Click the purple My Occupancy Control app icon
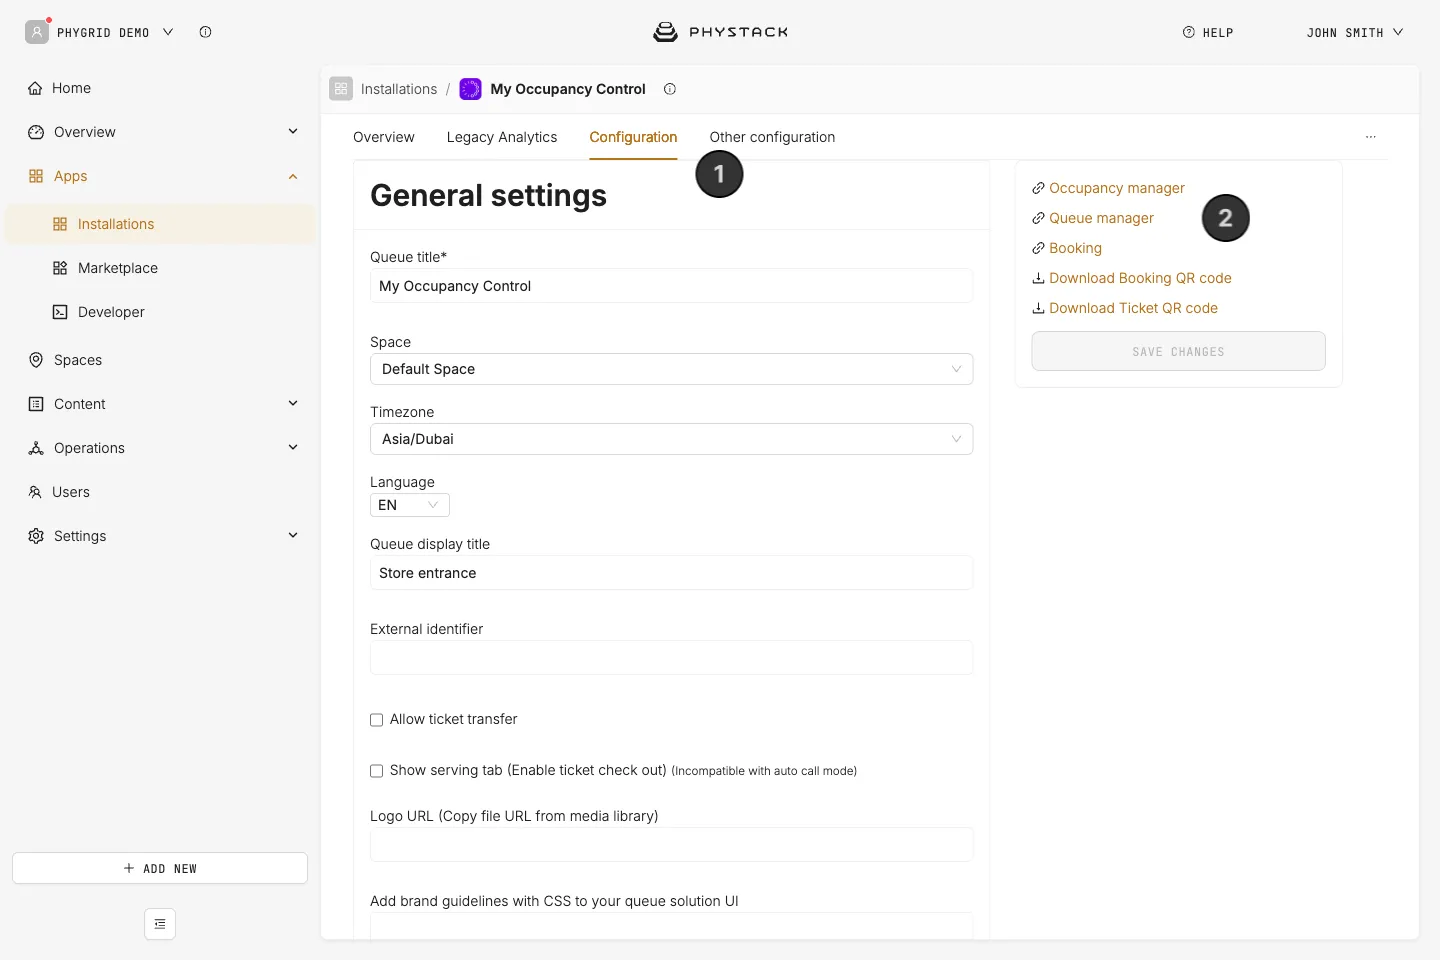This screenshot has width=1440, height=960. point(470,89)
